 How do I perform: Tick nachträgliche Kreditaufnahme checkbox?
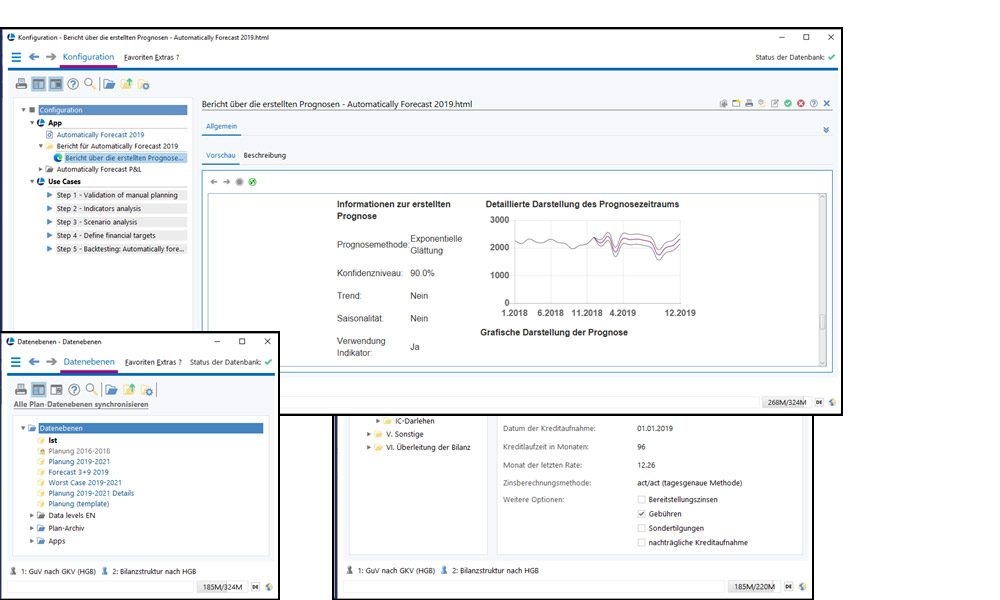coord(641,543)
